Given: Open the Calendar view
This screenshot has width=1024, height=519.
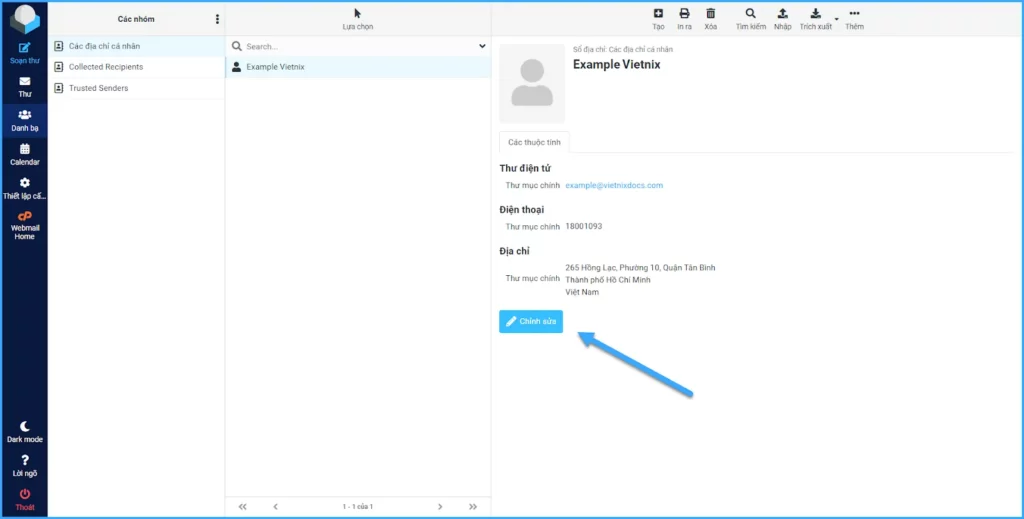Looking at the screenshot, I should (25, 153).
